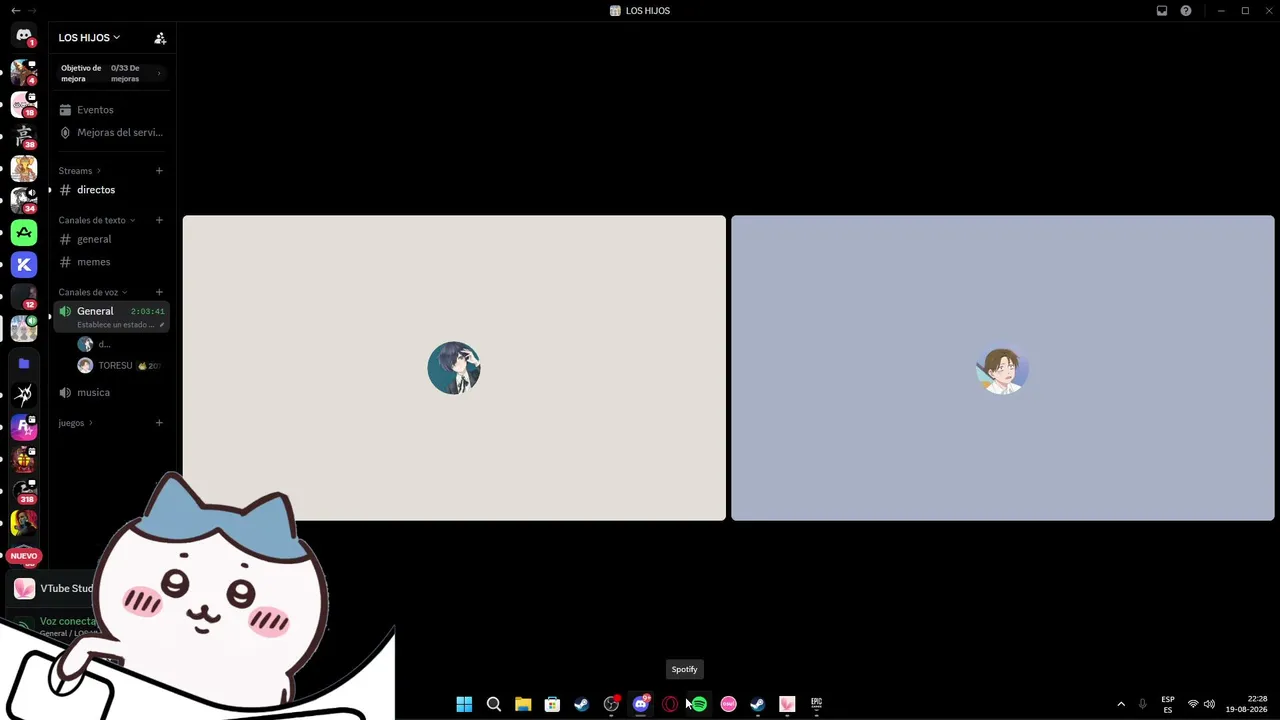Open Wi-Fi network settings in tray
This screenshot has width=1280, height=720.
pos(1192,704)
